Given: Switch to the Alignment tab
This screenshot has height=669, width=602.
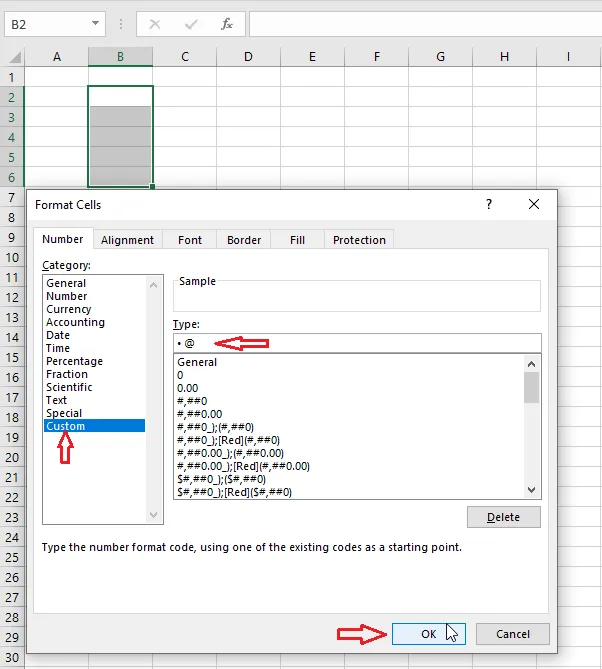Looking at the screenshot, I should [x=127, y=240].
